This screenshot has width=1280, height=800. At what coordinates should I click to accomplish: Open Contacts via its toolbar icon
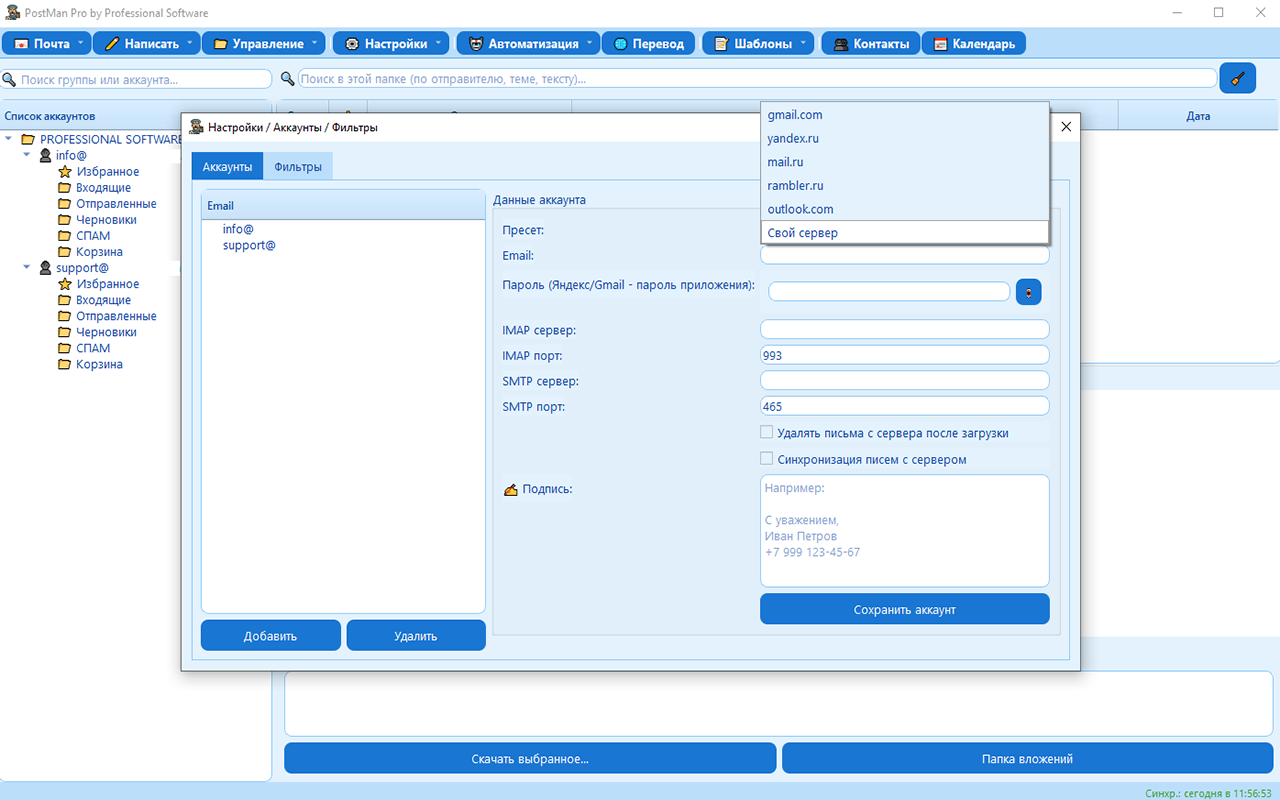(840, 44)
